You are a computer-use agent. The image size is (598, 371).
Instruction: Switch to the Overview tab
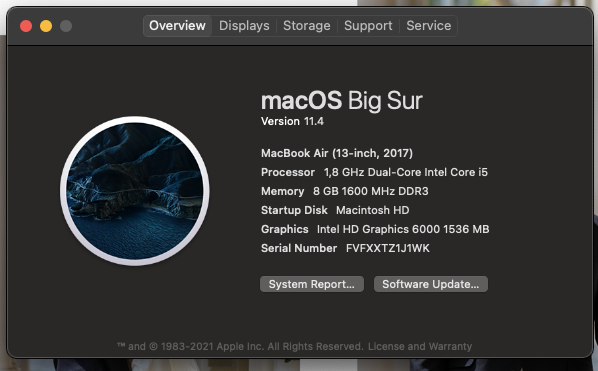pos(177,26)
